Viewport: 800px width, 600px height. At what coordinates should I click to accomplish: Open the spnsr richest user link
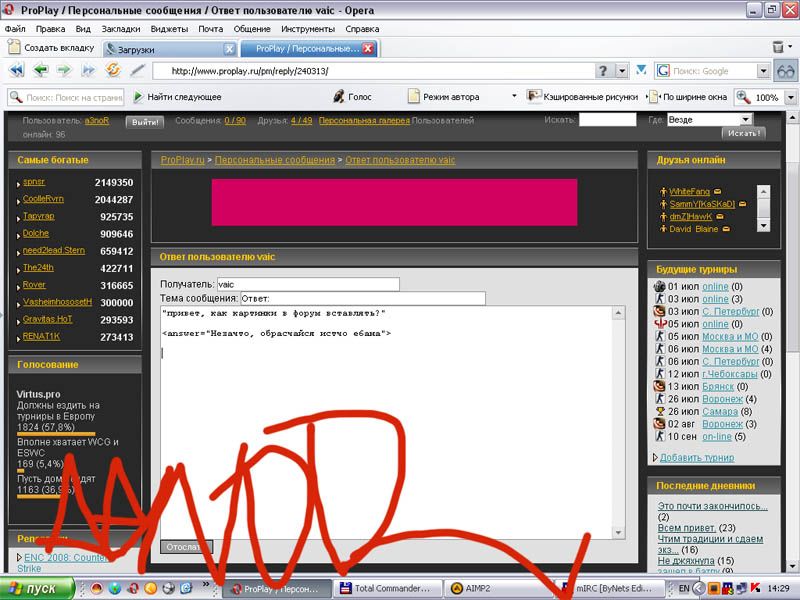tap(34, 182)
